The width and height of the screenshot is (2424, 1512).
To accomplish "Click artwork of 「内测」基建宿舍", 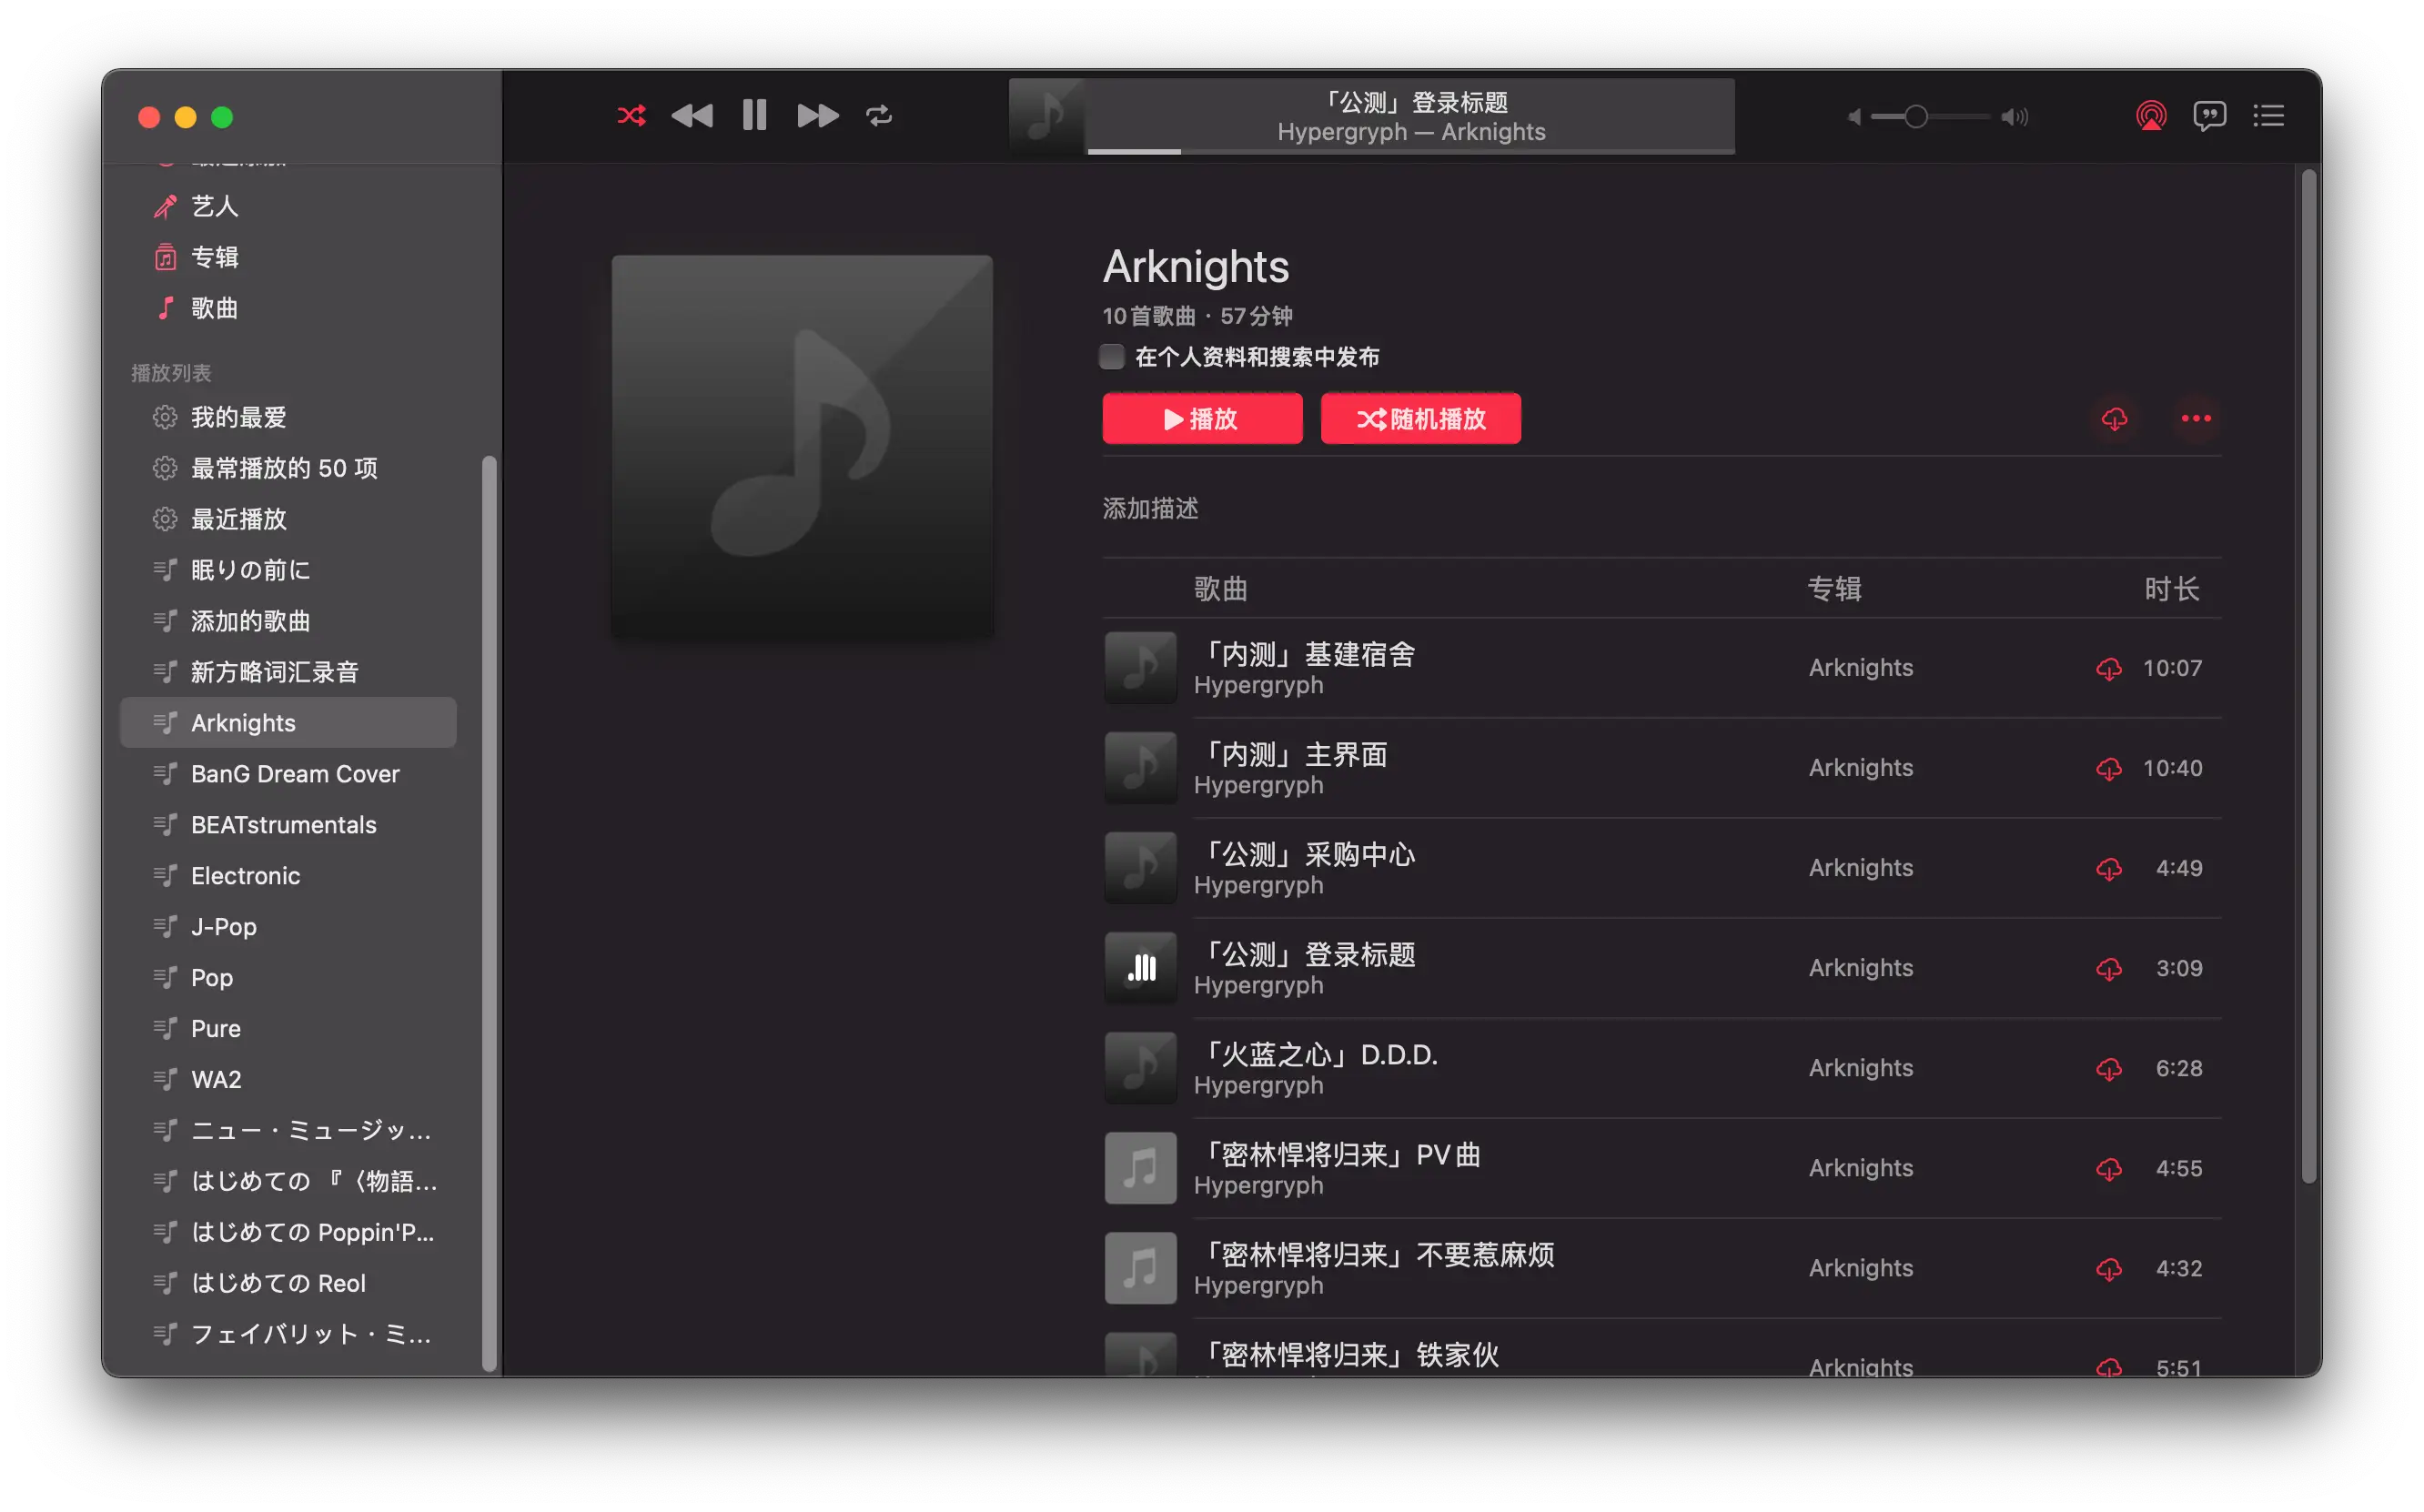I will (1141, 668).
